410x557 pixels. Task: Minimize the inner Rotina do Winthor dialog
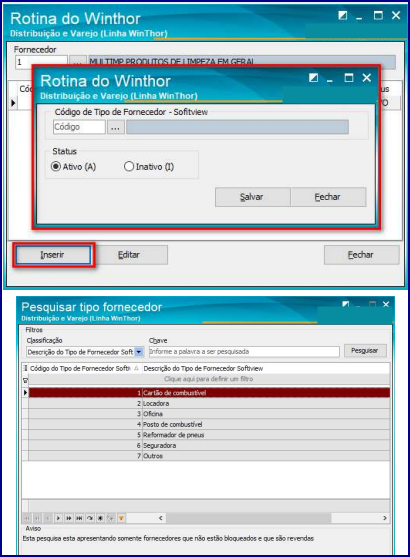tap(330, 80)
